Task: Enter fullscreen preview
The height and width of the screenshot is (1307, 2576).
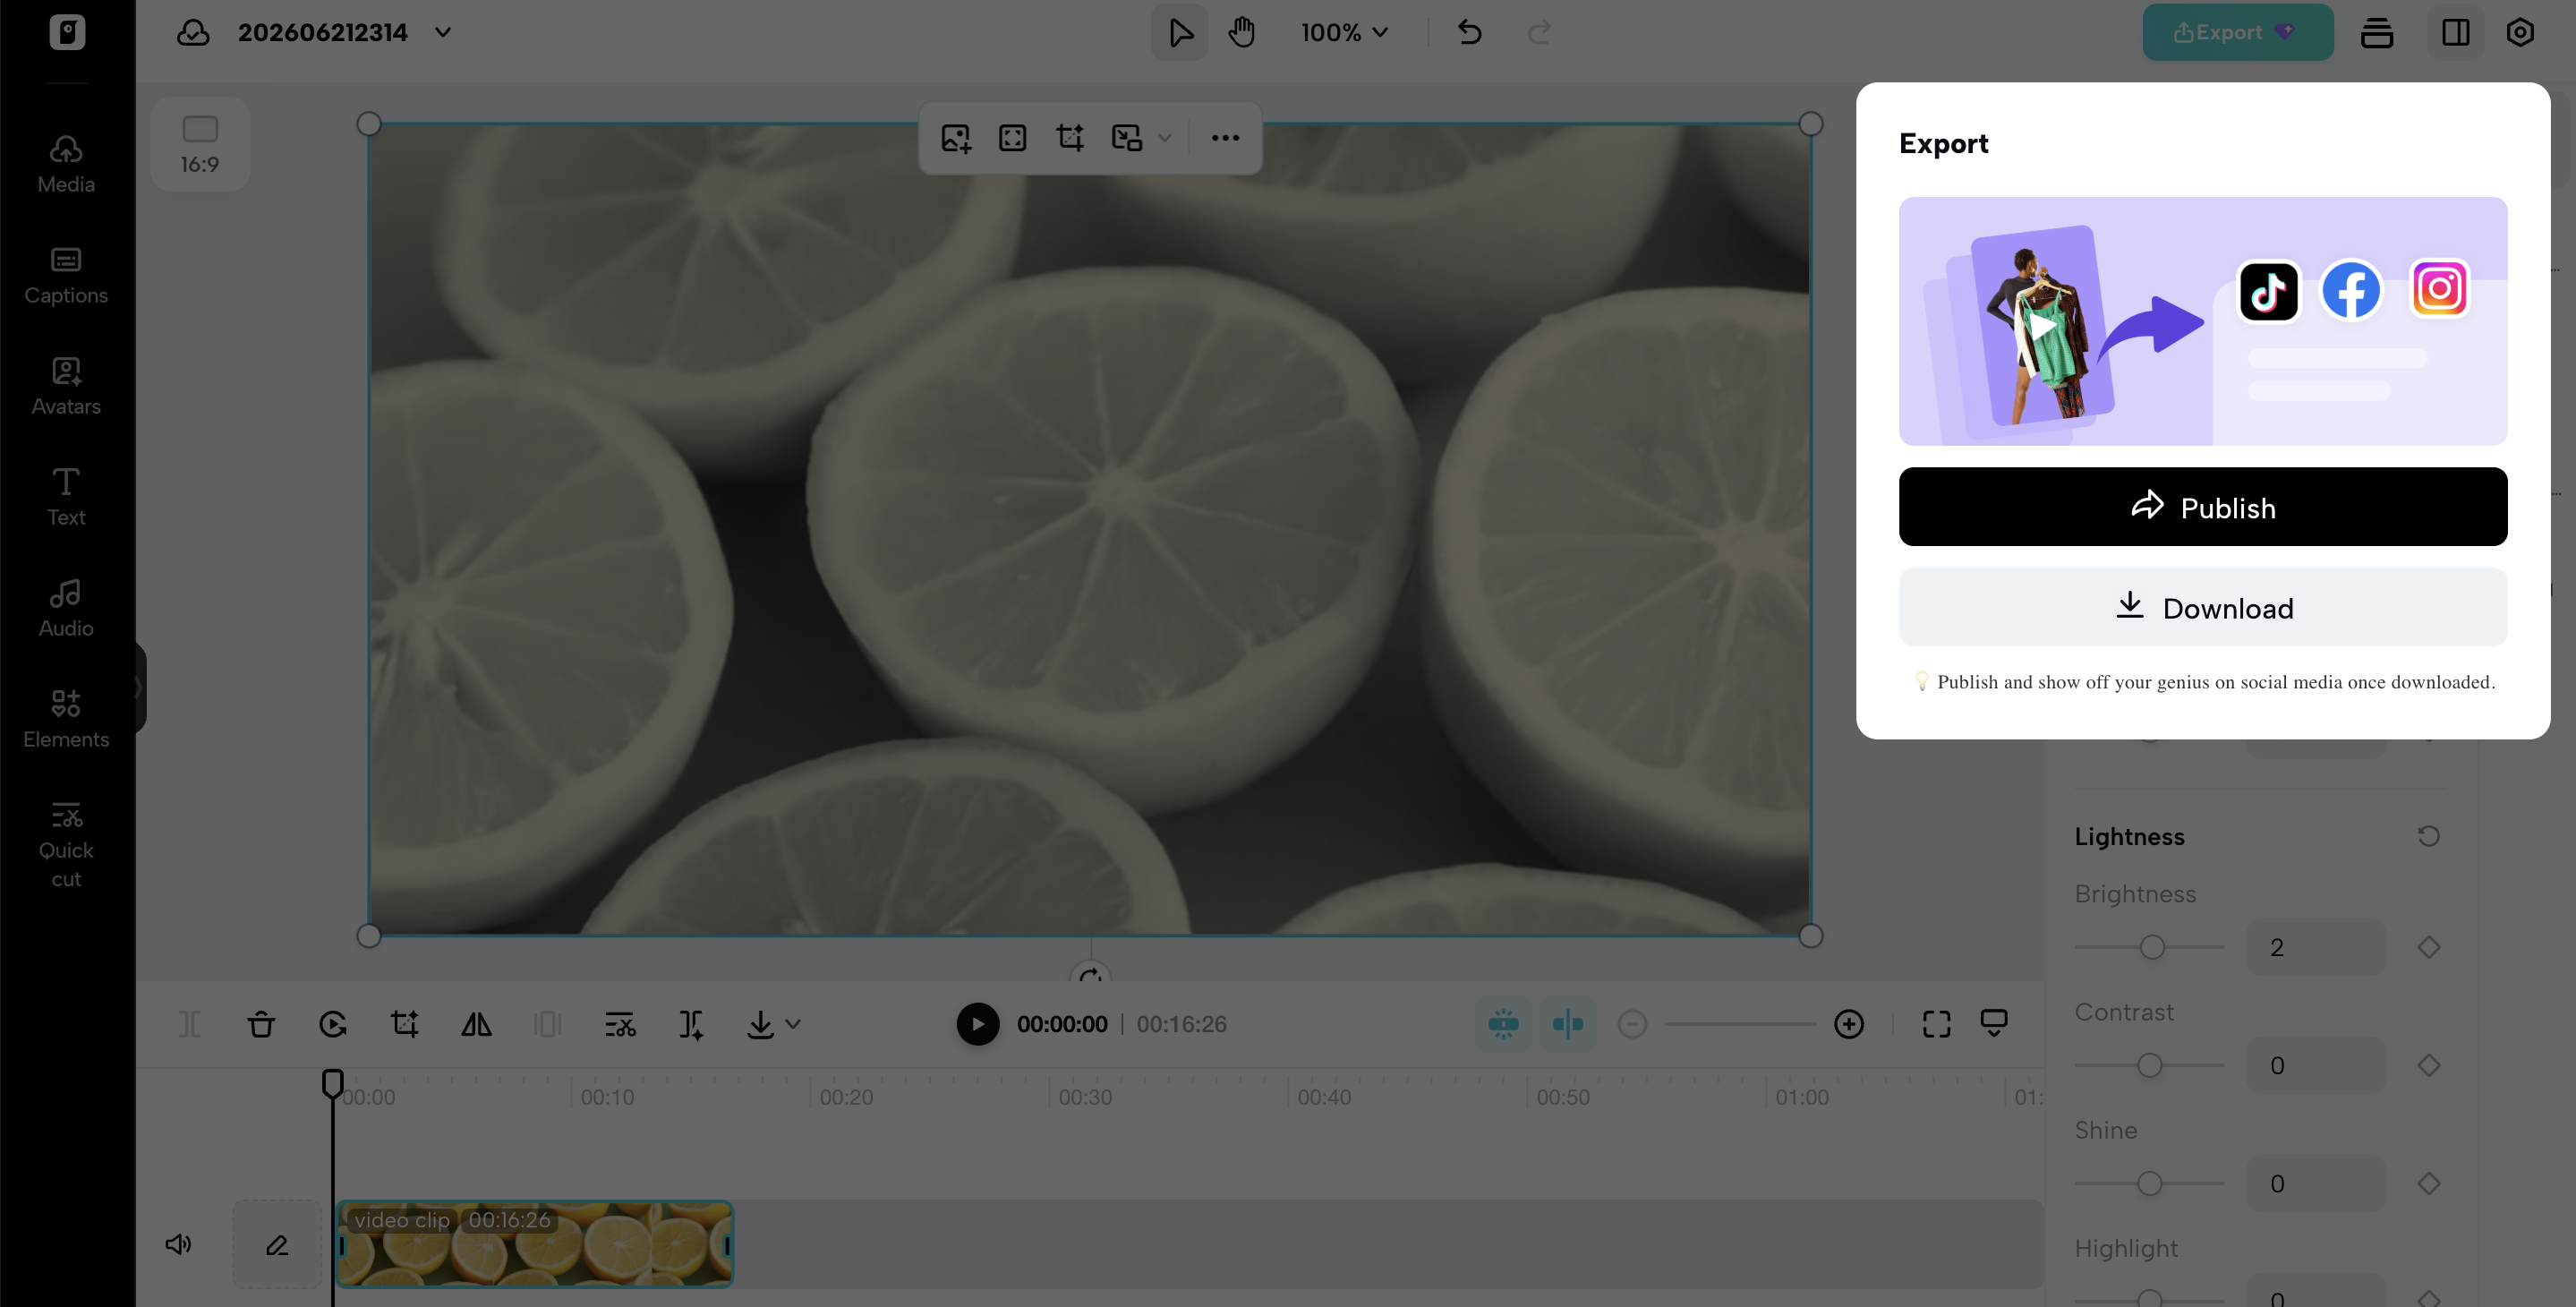Action: [1936, 1024]
